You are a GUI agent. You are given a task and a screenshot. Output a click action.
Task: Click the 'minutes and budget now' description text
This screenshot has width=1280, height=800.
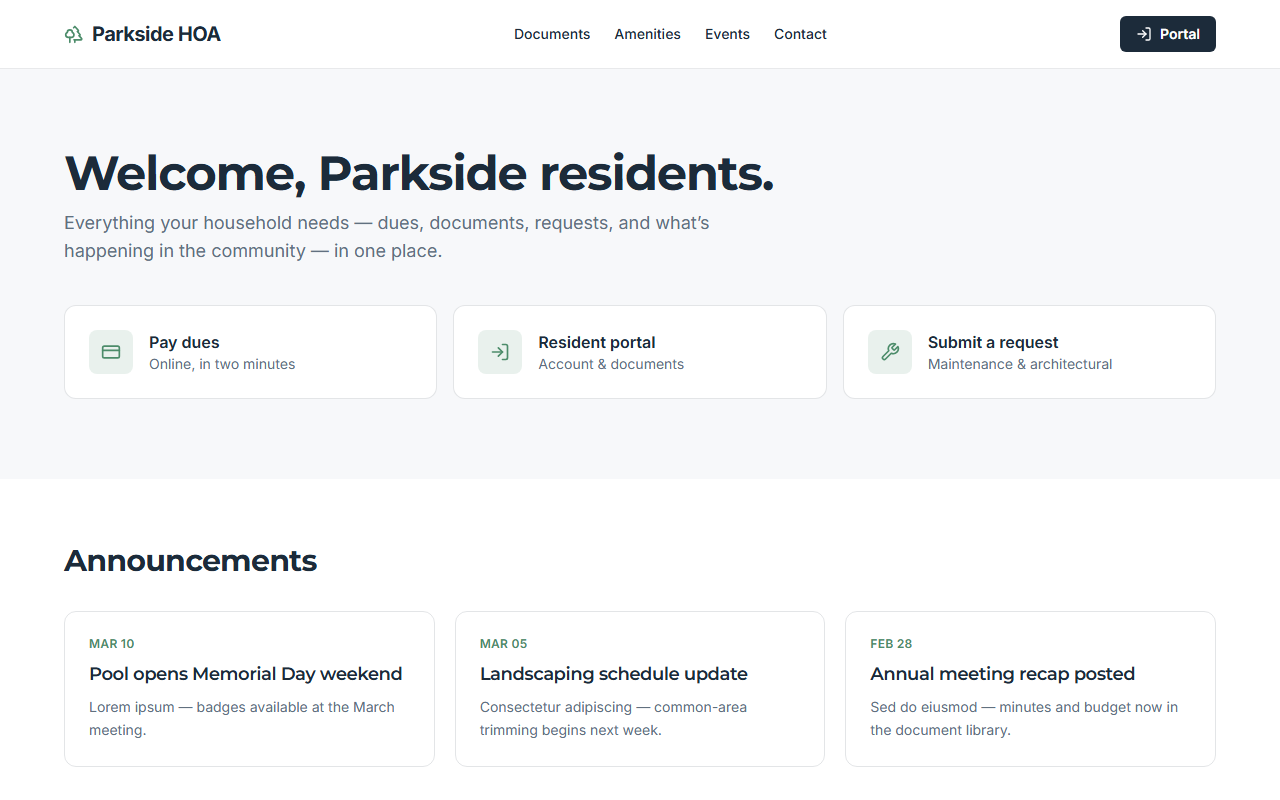1024,718
